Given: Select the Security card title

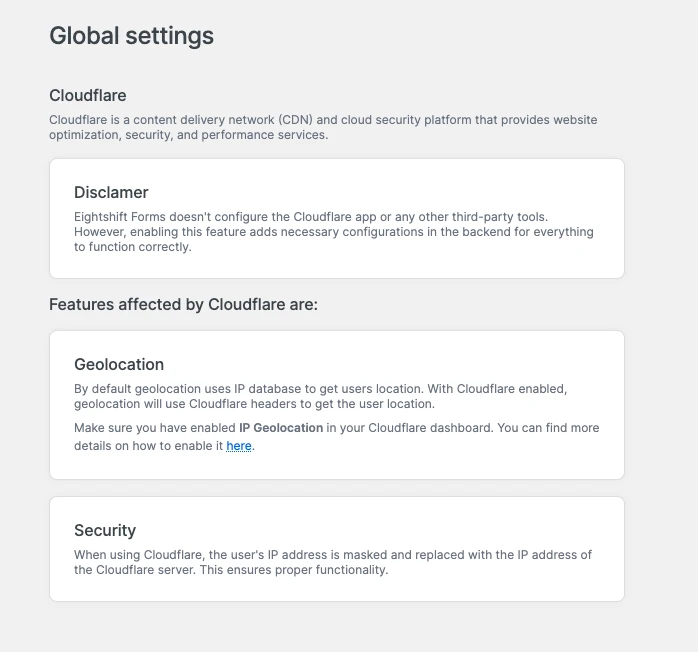Looking at the screenshot, I should [105, 530].
